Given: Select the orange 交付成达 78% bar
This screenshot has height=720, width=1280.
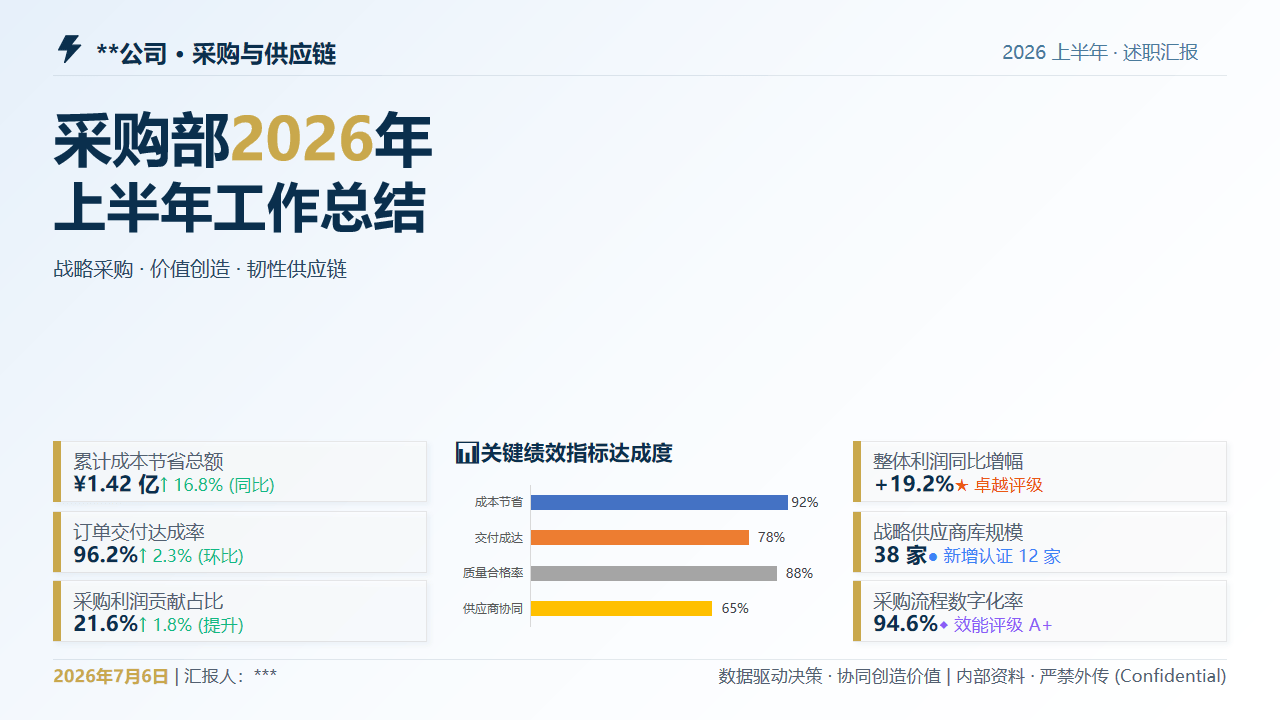Looking at the screenshot, I should pyautogui.click(x=640, y=537).
